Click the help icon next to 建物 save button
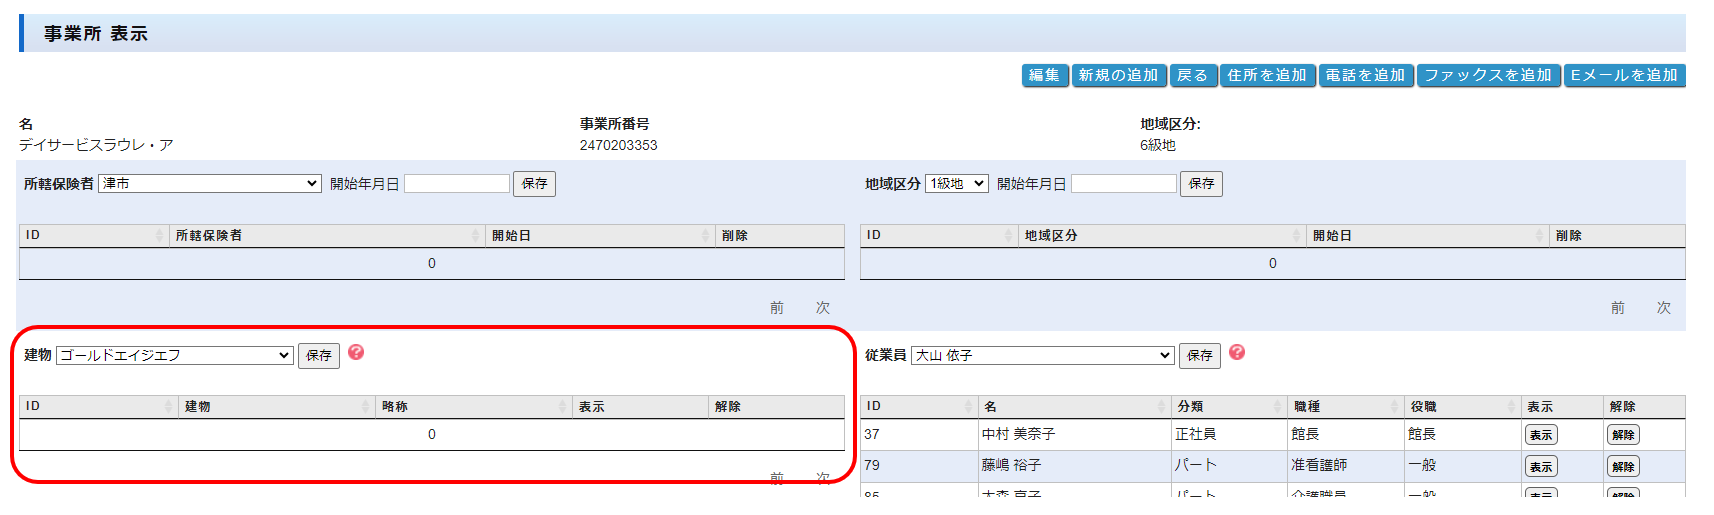The image size is (1714, 515). (356, 353)
